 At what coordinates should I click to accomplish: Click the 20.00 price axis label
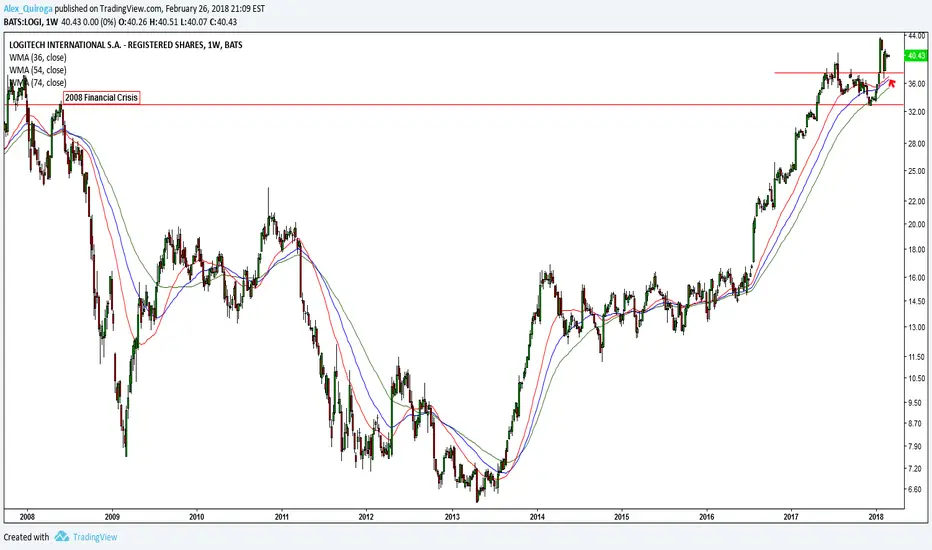pyautogui.click(x=917, y=224)
